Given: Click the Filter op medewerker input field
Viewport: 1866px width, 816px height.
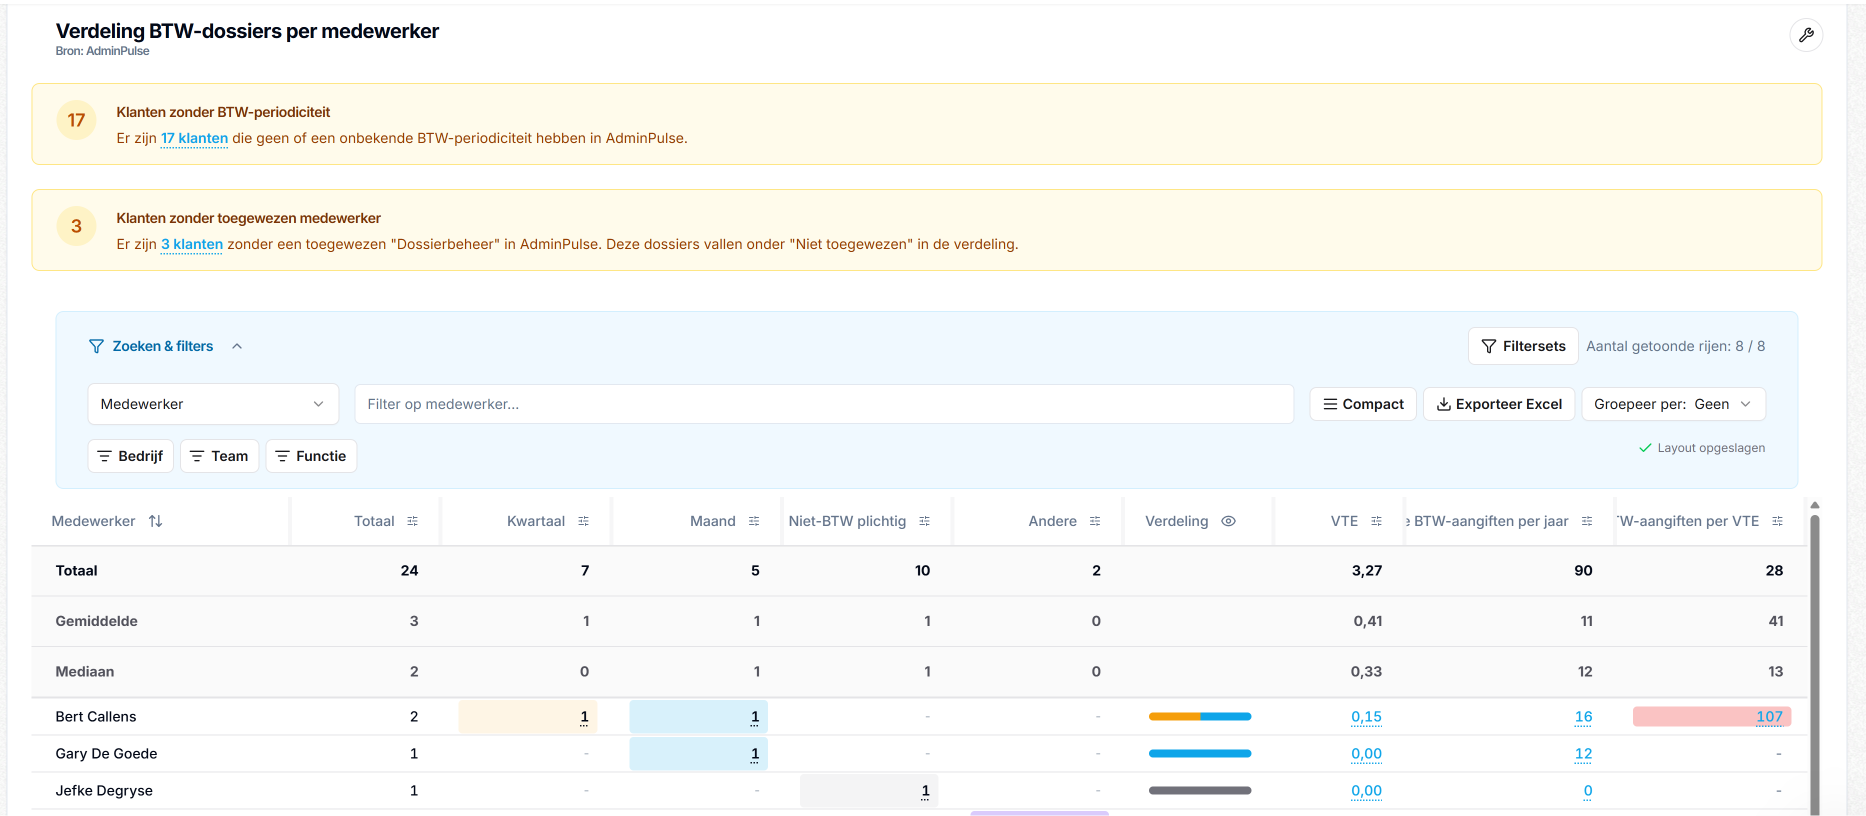Looking at the screenshot, I should tap(824, 404).
